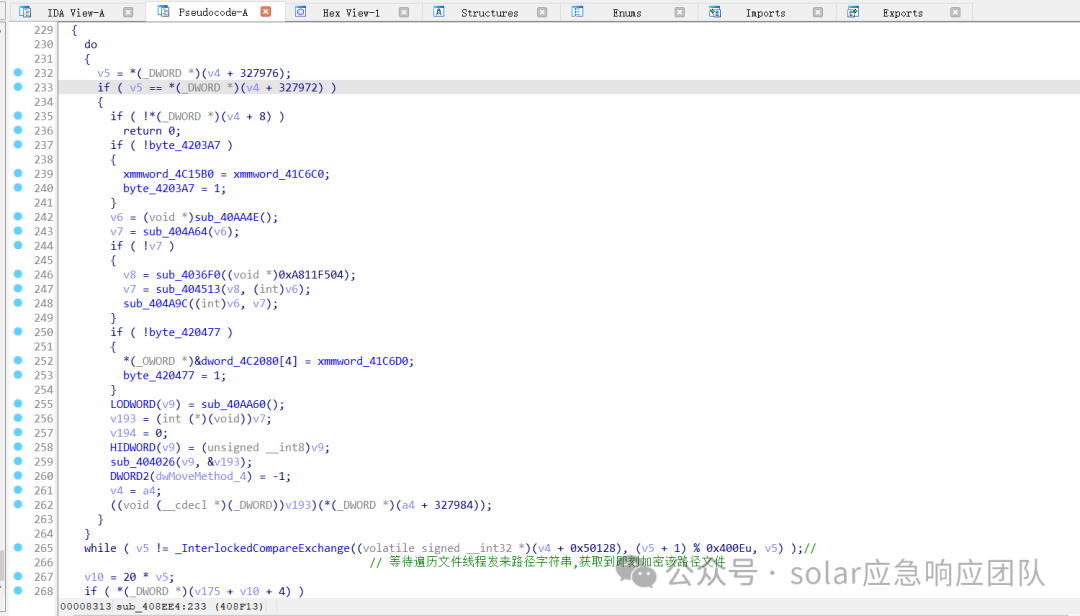Click the Exports tab icon
1080x616 pixels.
[x=853, y=12]
